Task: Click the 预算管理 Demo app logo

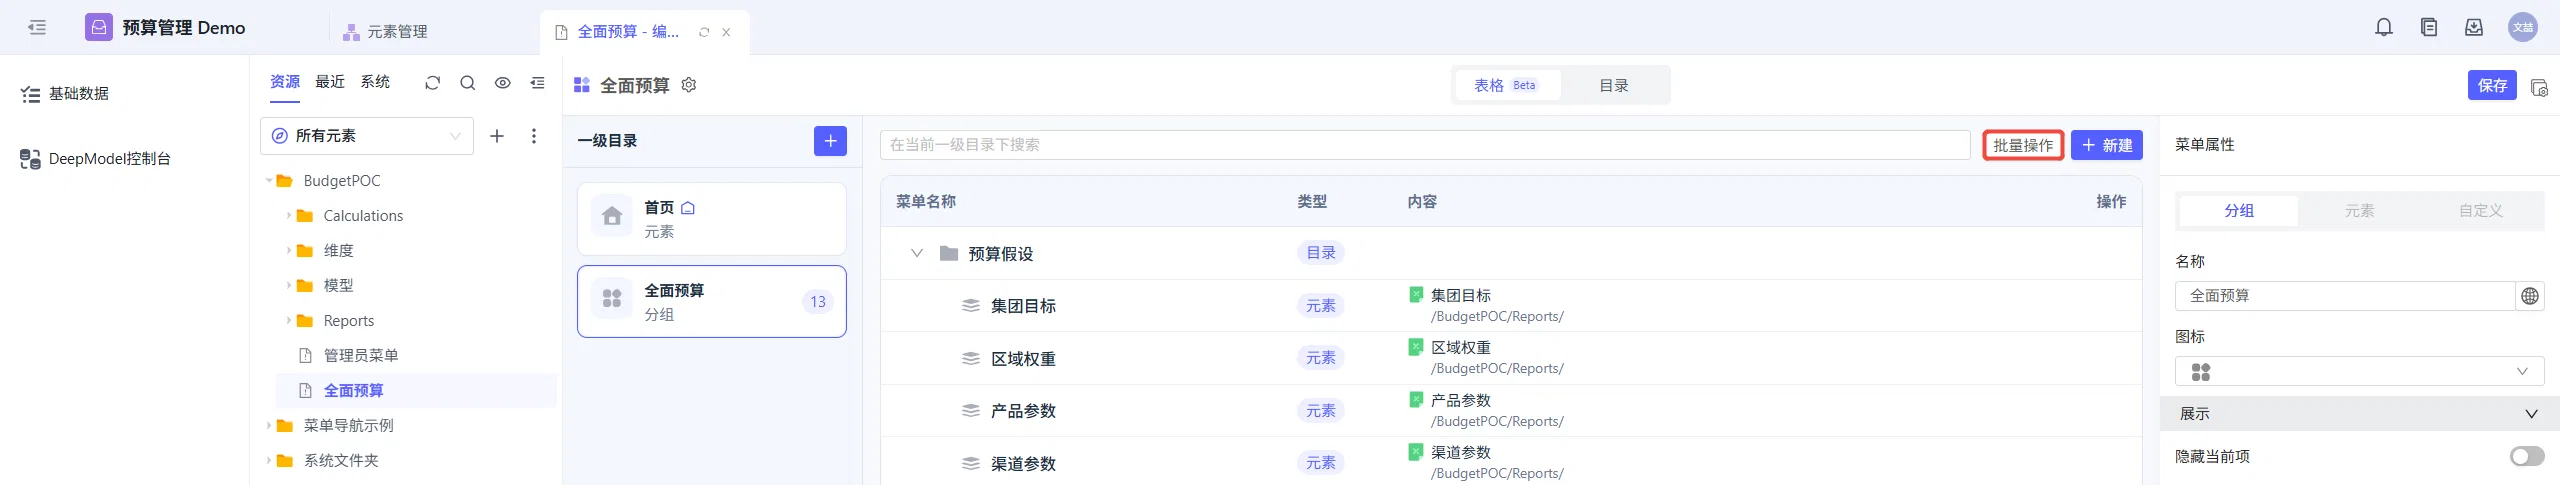Action: (x=99, y=27)
